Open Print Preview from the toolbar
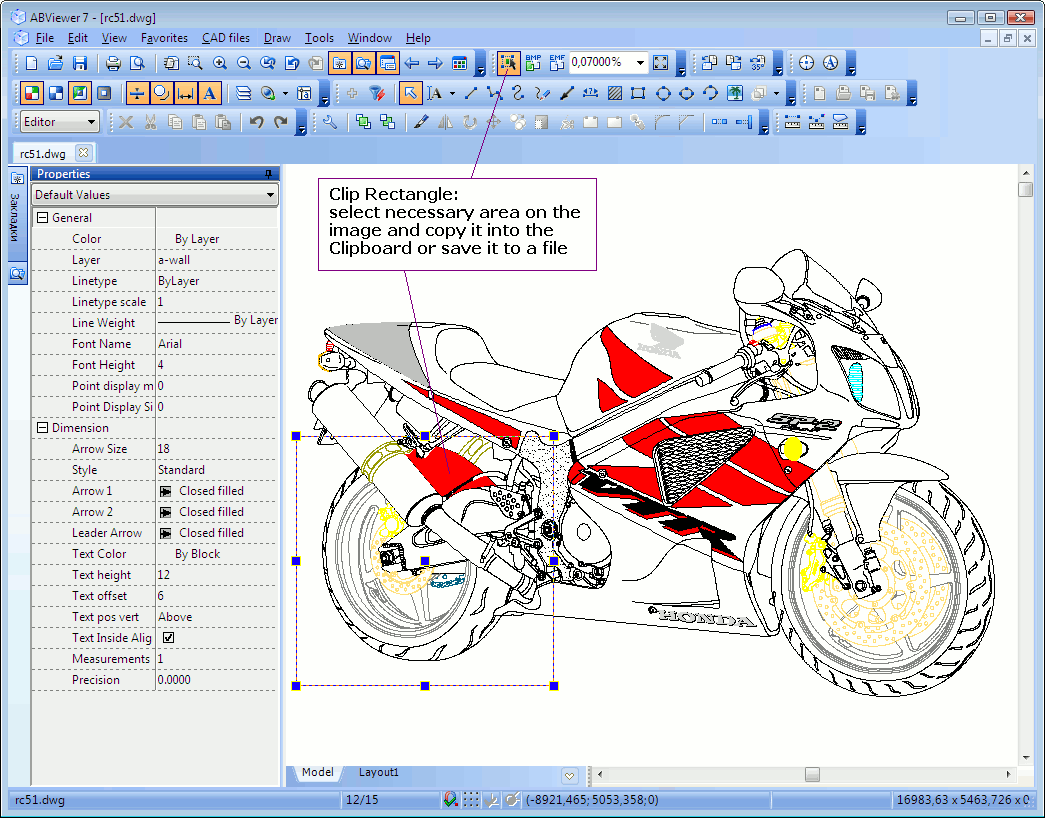Screen dimensions: 1045x818 [137, 63]
